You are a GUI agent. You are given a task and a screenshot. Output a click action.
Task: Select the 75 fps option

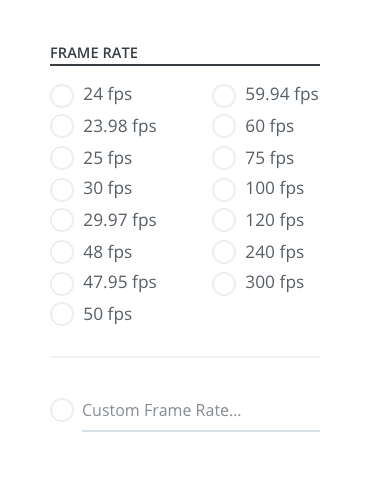click(x=224, y=158)
